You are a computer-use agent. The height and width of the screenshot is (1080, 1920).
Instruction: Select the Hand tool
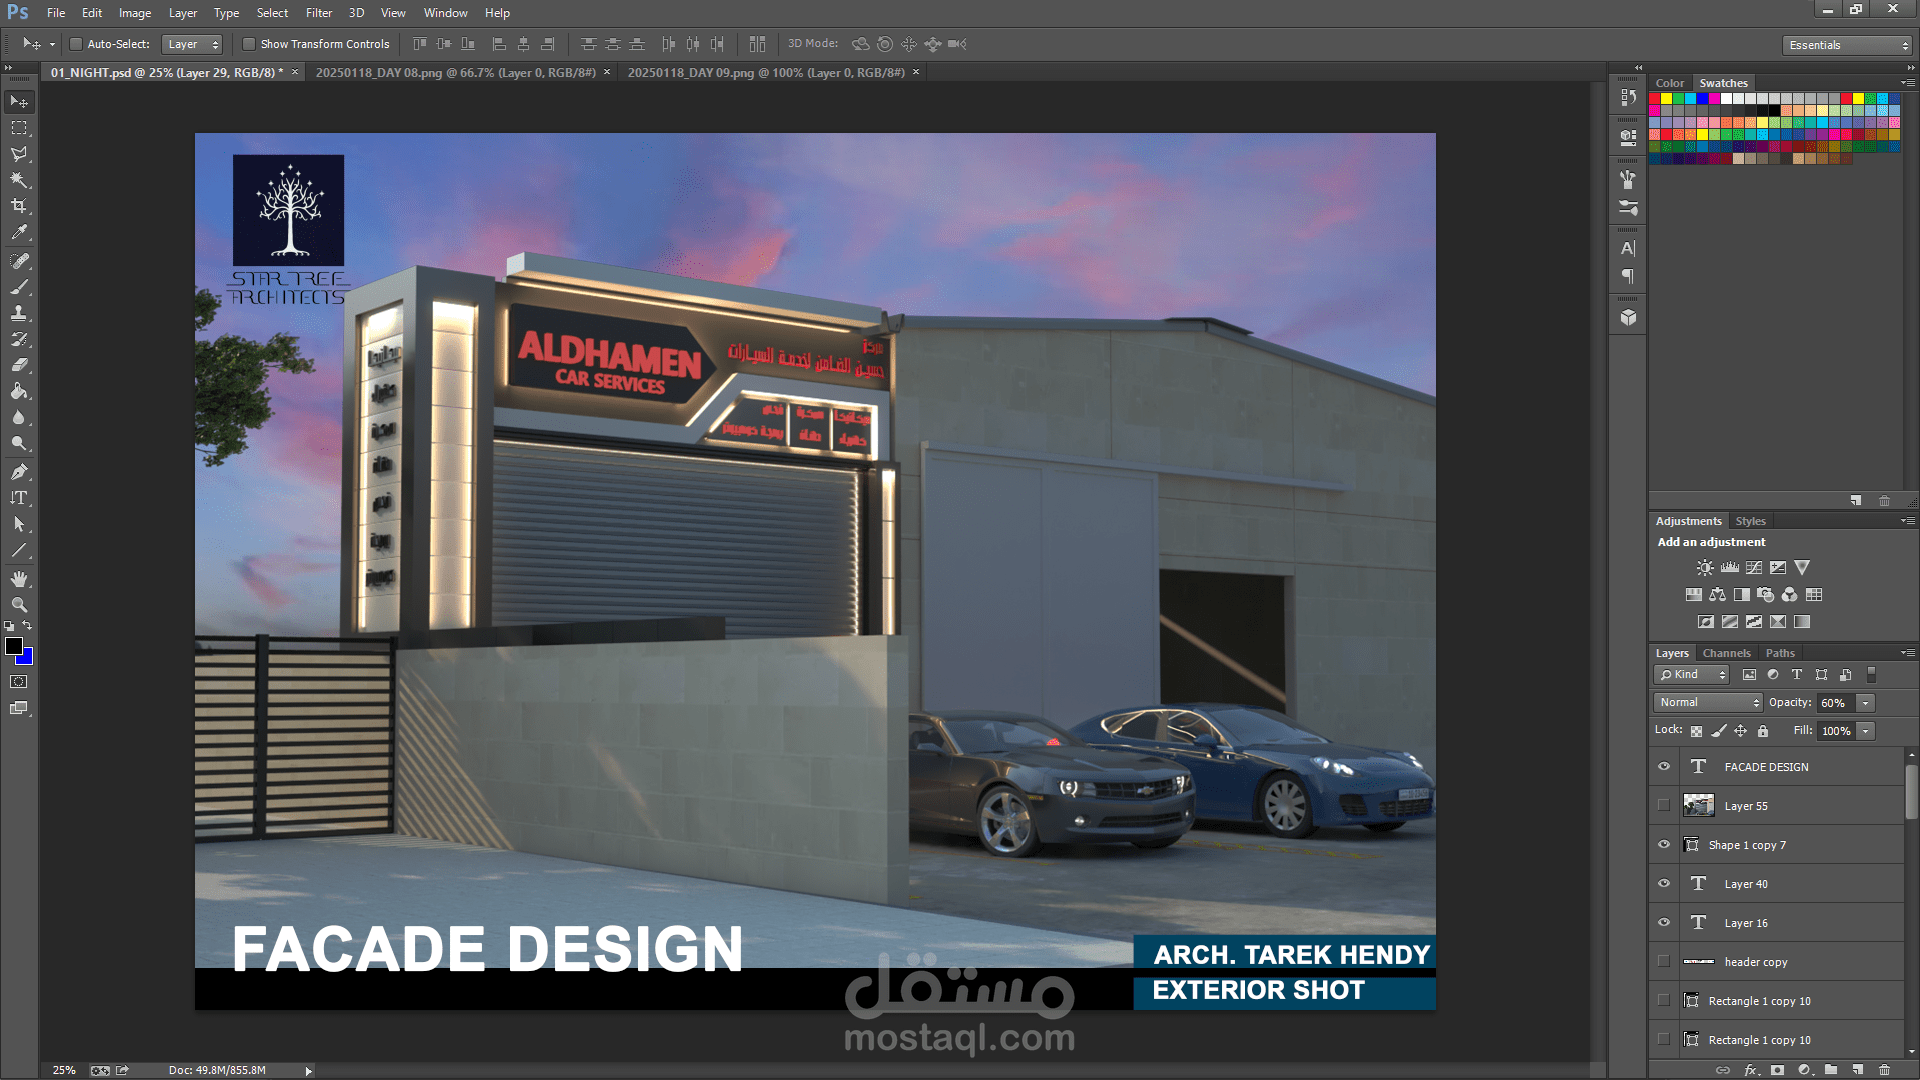point(19,579)
